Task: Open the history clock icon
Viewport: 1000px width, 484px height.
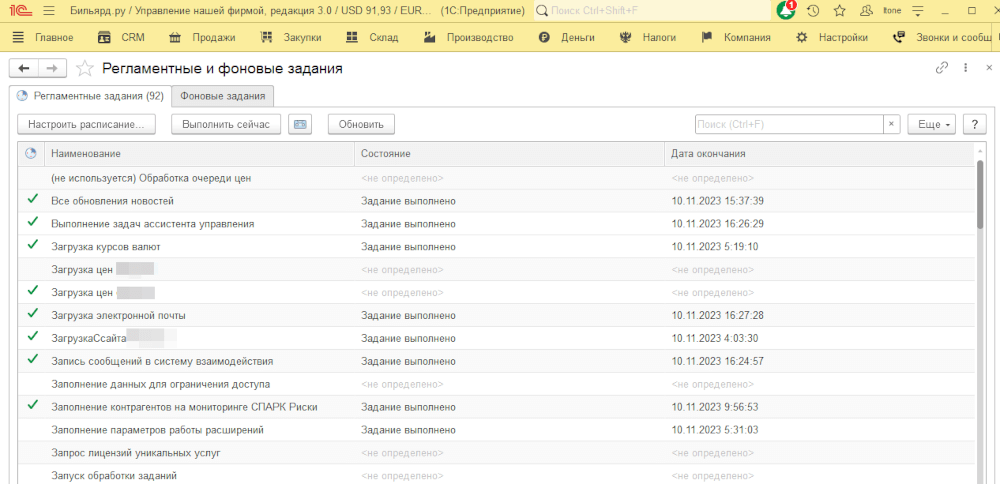Action: [x=813, y=10]
